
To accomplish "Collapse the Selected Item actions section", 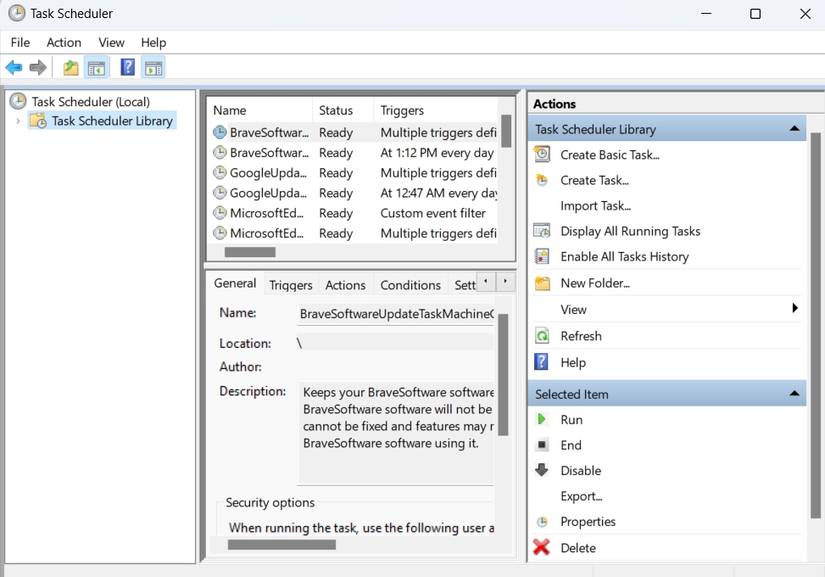I will click(794, 394).
